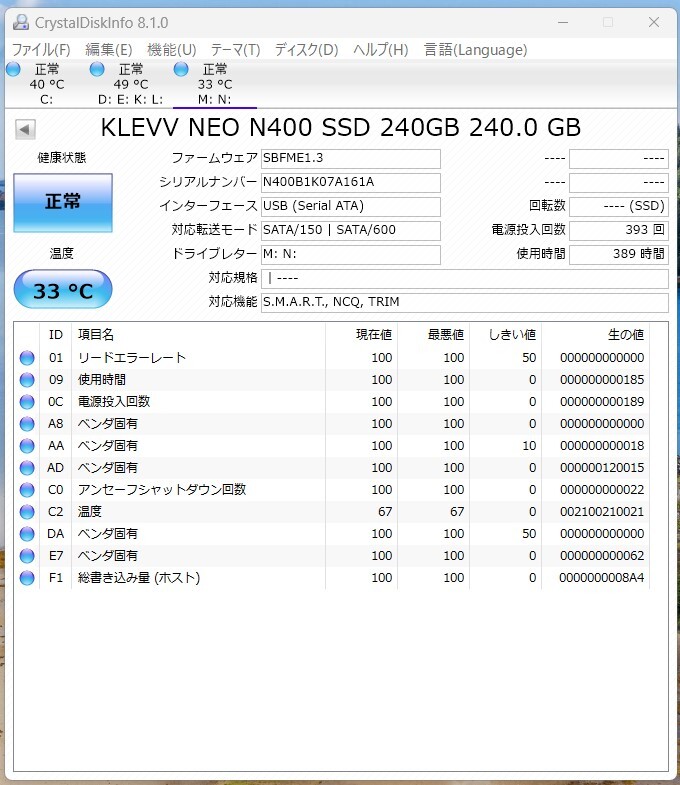680x785 pixels.
Task: Click status icon of E7 row
Action: [27, 556]
